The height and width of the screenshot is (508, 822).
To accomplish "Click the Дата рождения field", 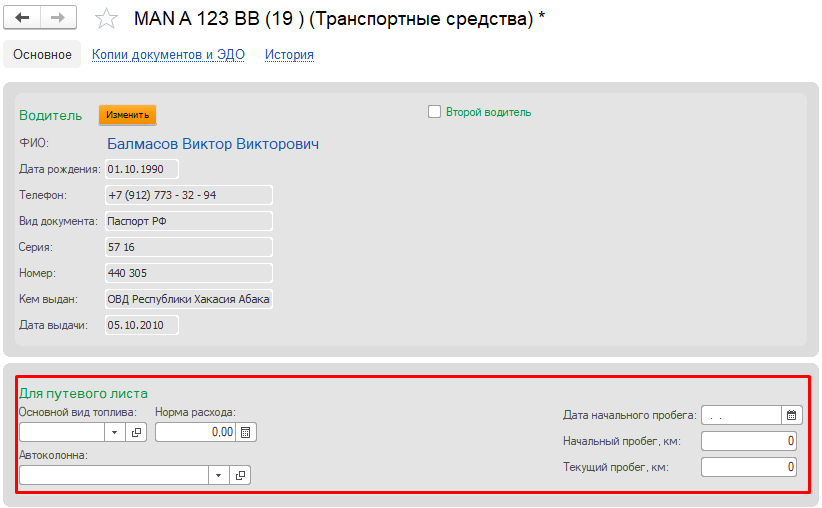I will click(x=142, y=169).
